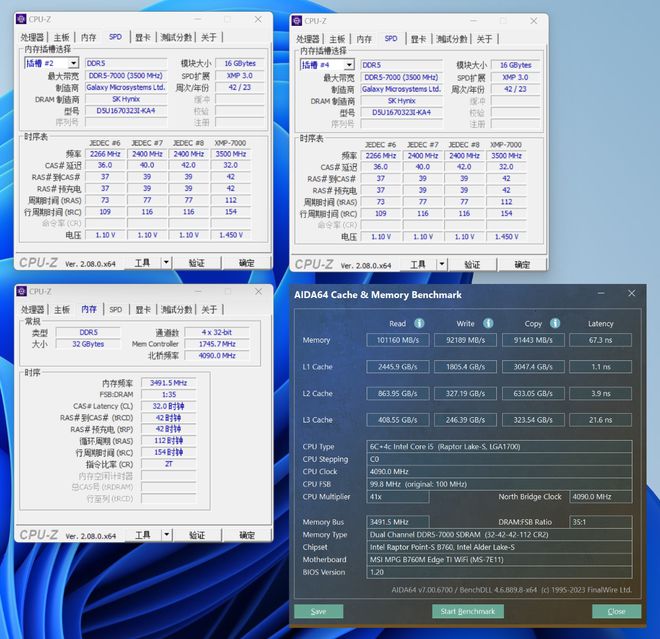Image resolution: width=660 pixels, height=639 pixels.
Task: Close the AIDA64 benchmark window with X
Action: pyautogui.click(x=631, y=294)
